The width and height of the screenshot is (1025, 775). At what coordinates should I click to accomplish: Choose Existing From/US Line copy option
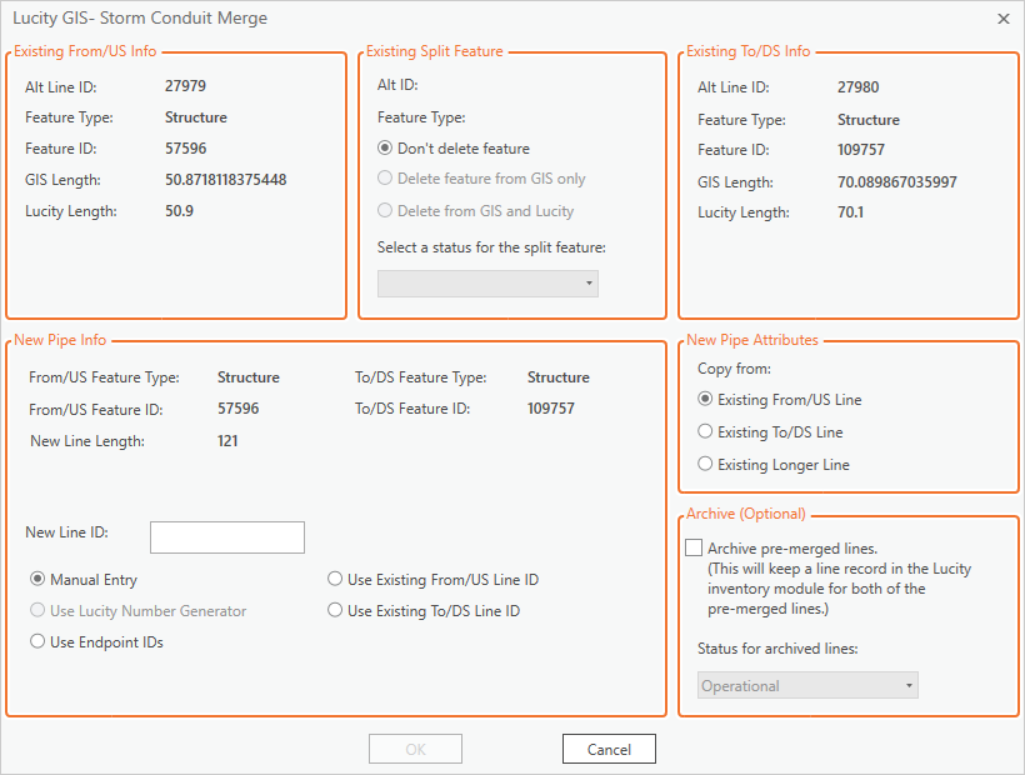coord(780,399)
